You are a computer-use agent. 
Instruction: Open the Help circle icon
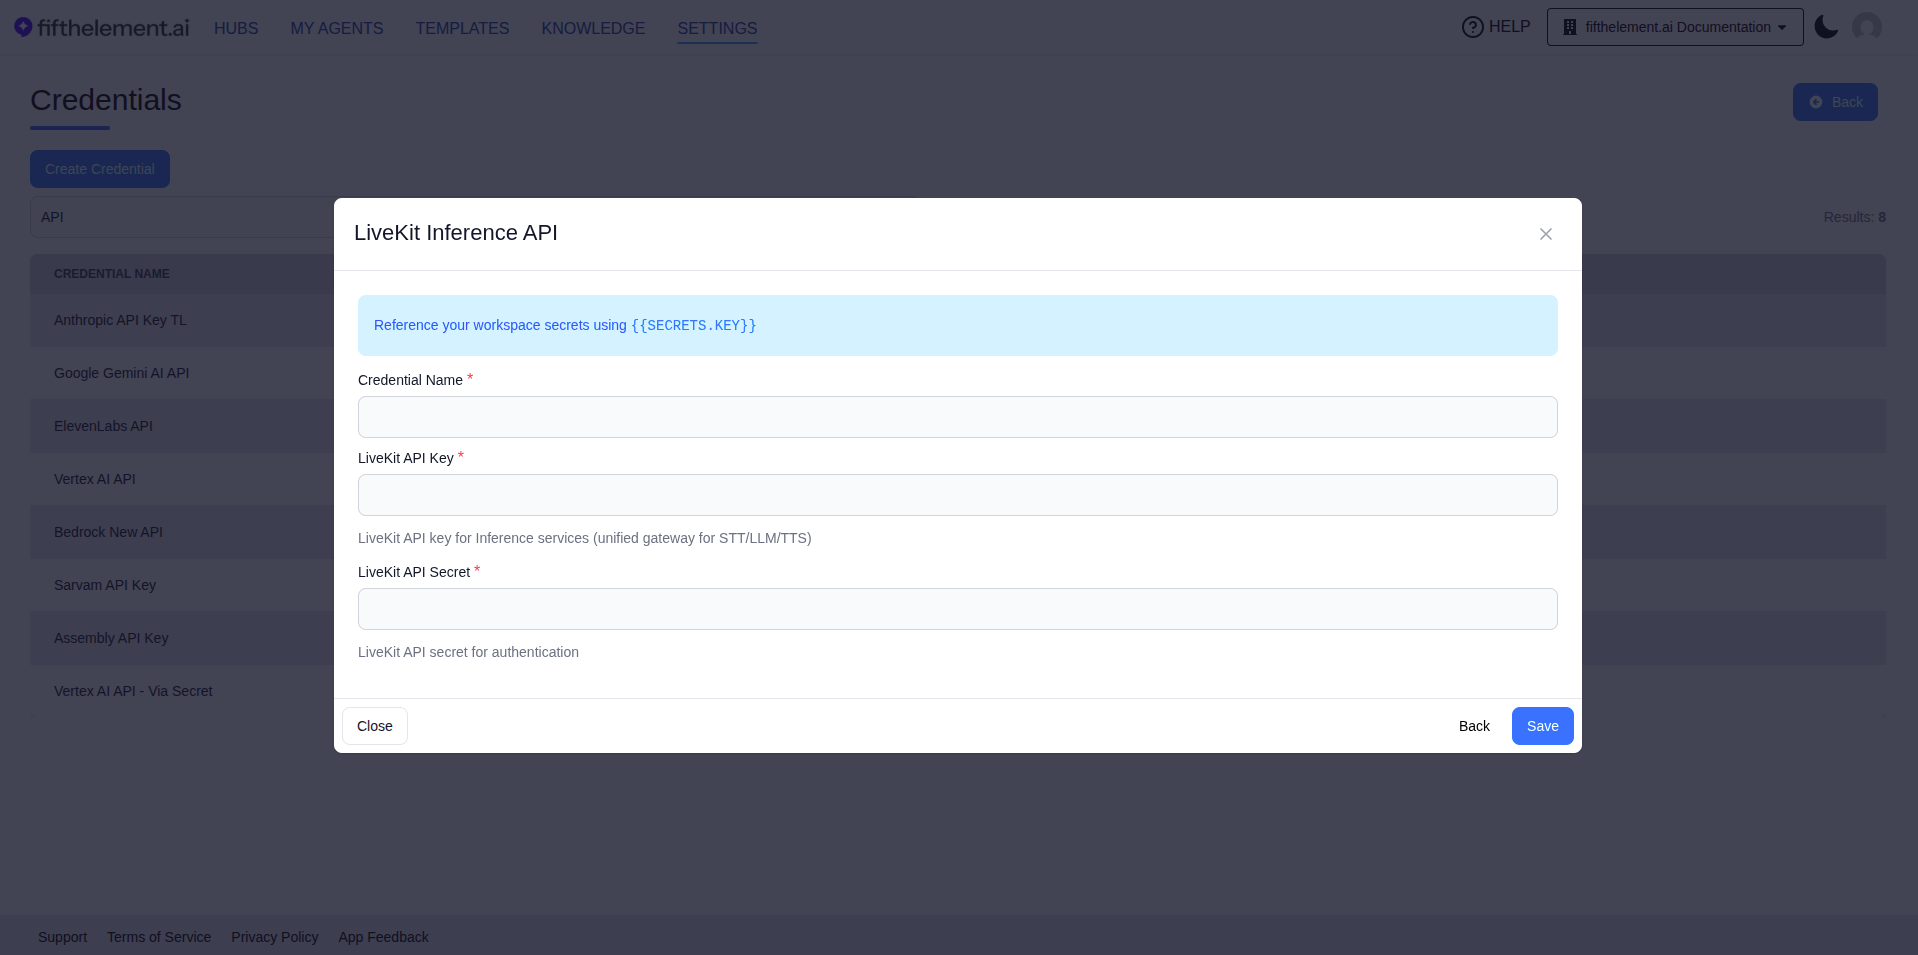pos(1472,27)
